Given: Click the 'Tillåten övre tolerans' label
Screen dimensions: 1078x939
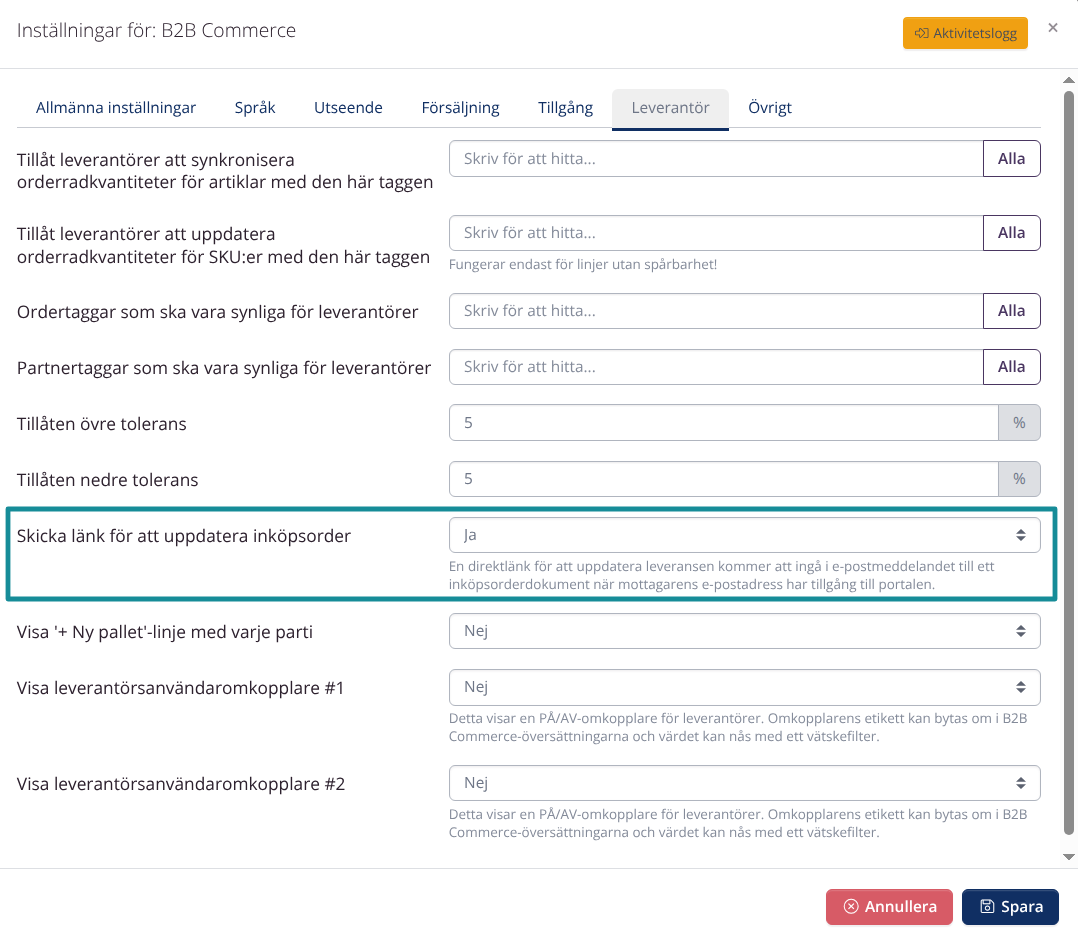Looking at the screenshot, I should [102, 424].
